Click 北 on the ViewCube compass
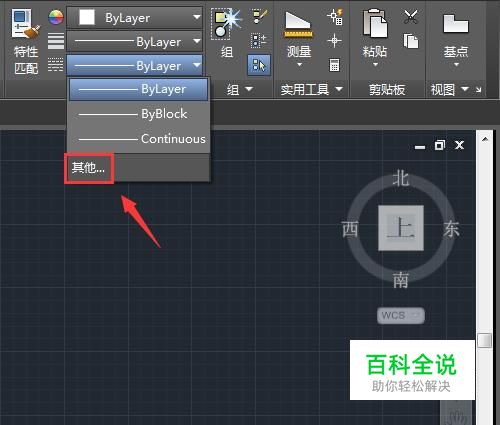 [x=401, y=178]
